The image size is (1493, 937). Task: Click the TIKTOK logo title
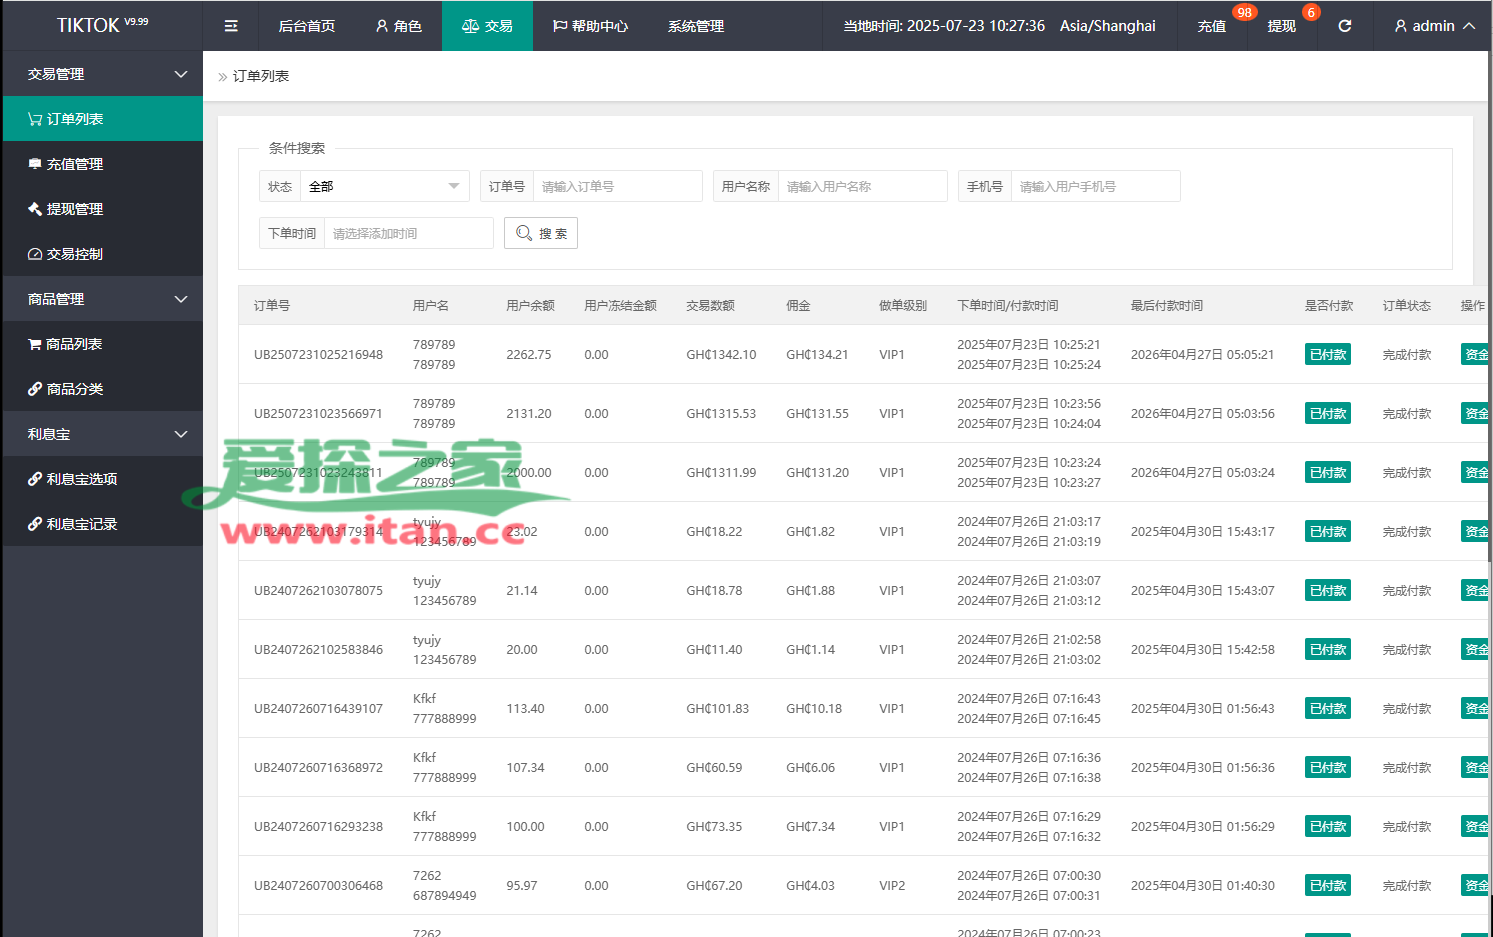(102, 25)
